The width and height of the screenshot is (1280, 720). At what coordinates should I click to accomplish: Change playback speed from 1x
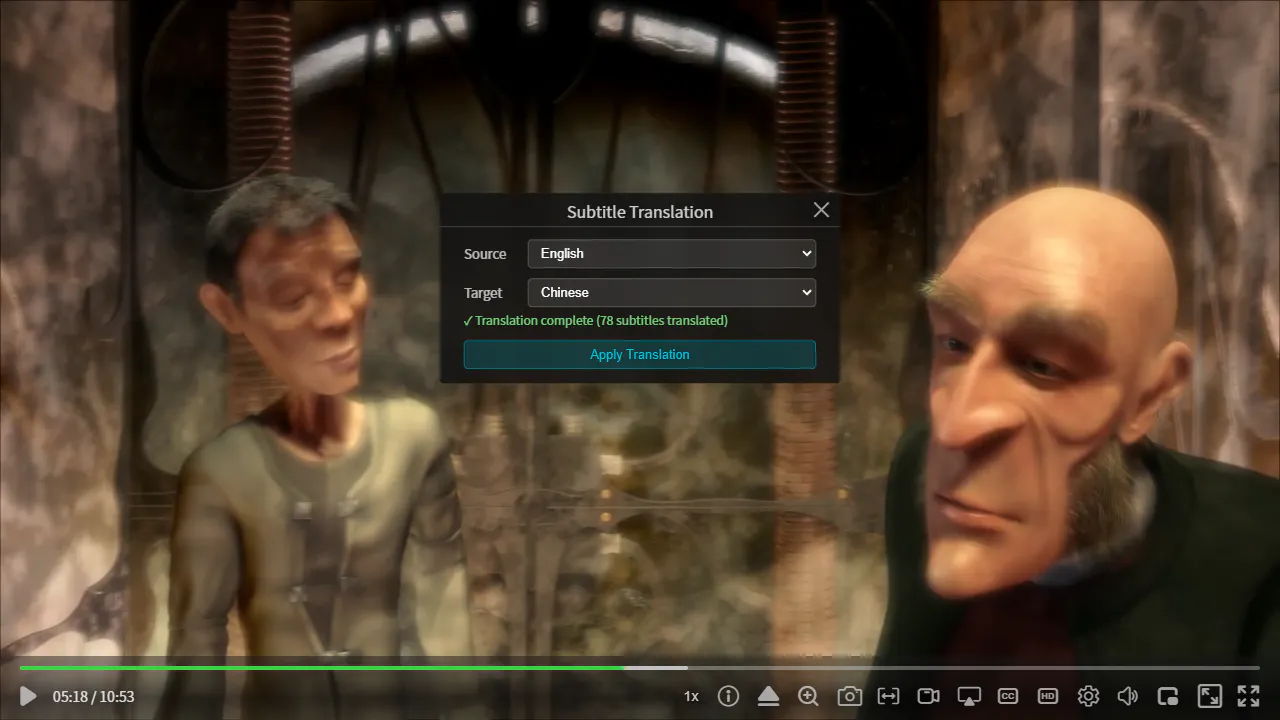click(x=691, y=696)
